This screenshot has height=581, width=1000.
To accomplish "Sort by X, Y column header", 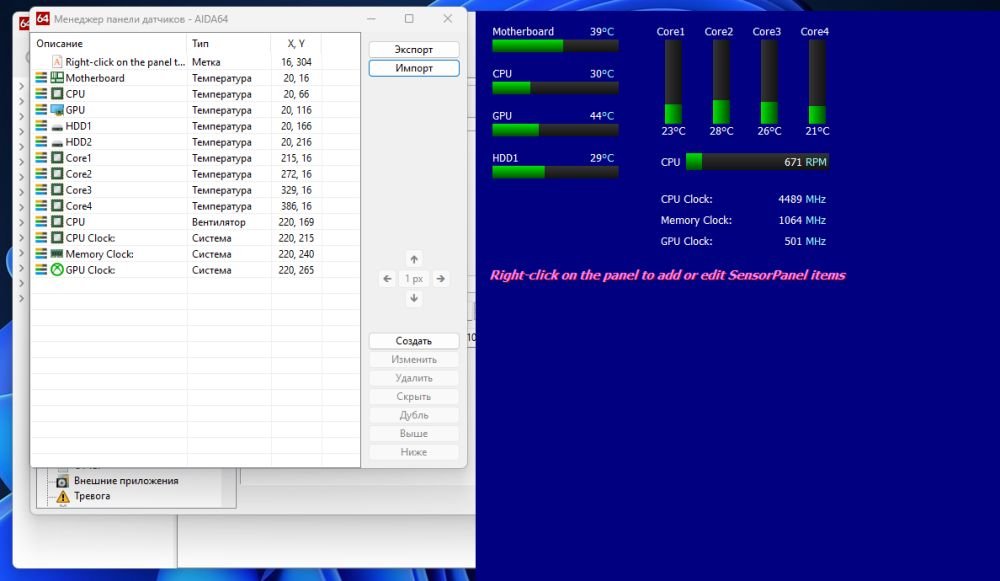I will click(x=296, y=43).
